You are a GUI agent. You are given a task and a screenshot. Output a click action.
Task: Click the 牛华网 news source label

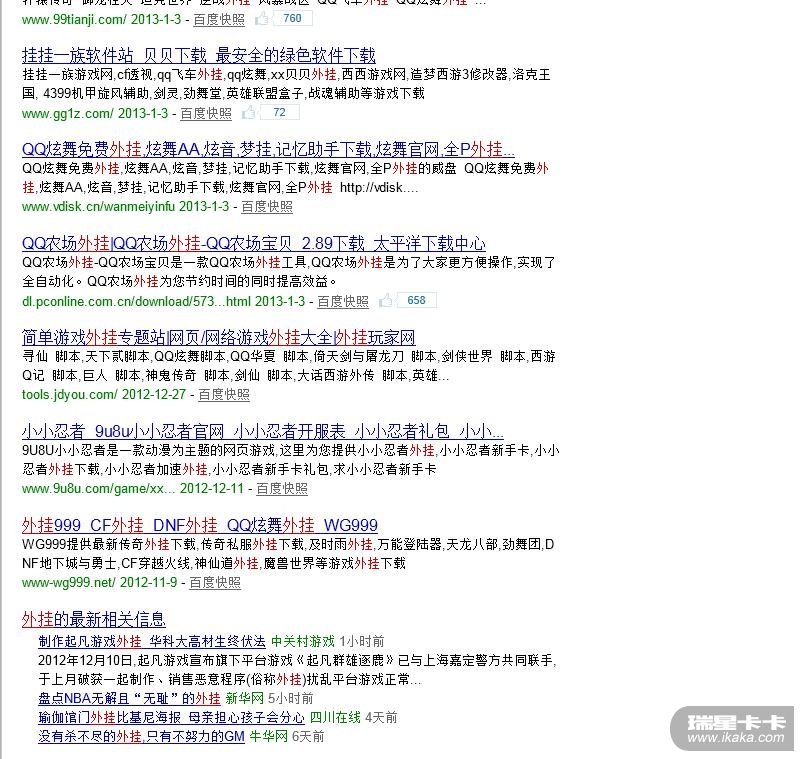[269, 736]
